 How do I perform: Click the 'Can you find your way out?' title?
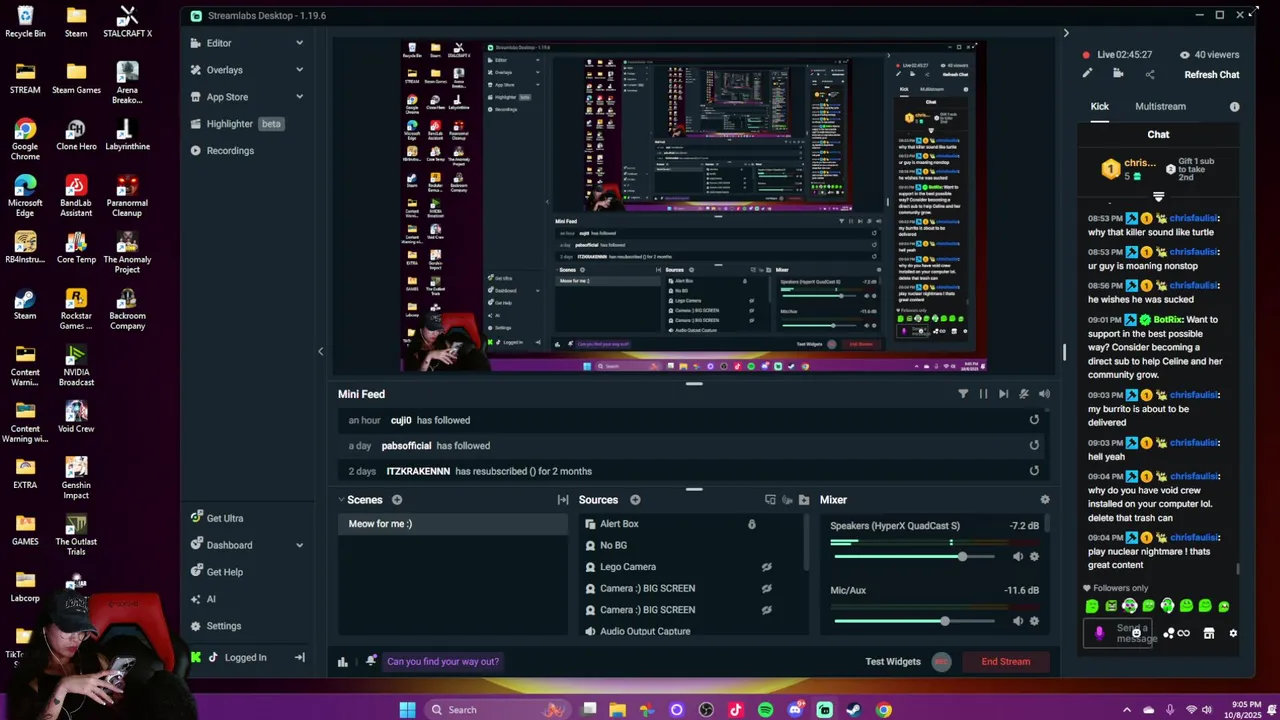(443, 661)
